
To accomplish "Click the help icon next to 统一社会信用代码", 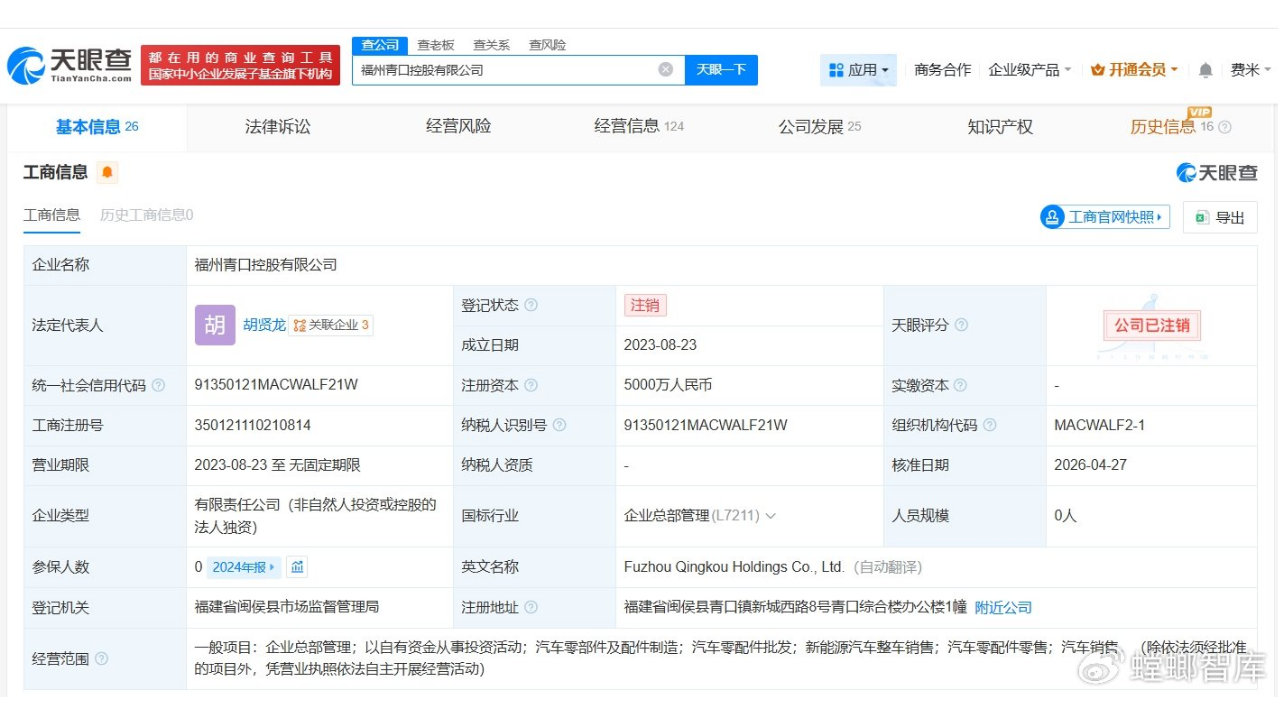I will point(158,385).
